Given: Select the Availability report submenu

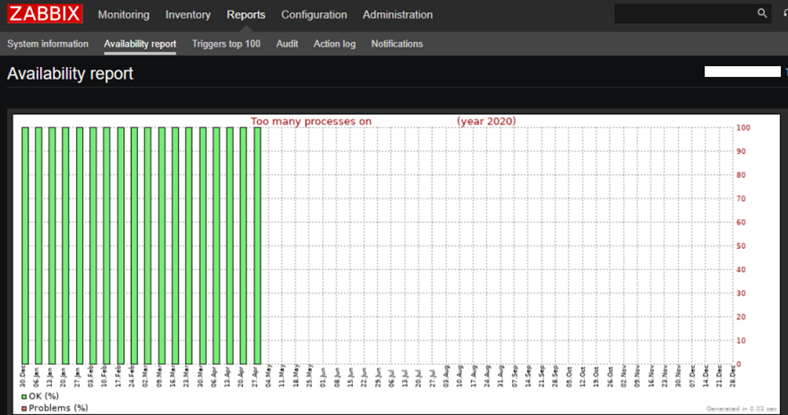Looking at the screenshot, I should [140, 44].
